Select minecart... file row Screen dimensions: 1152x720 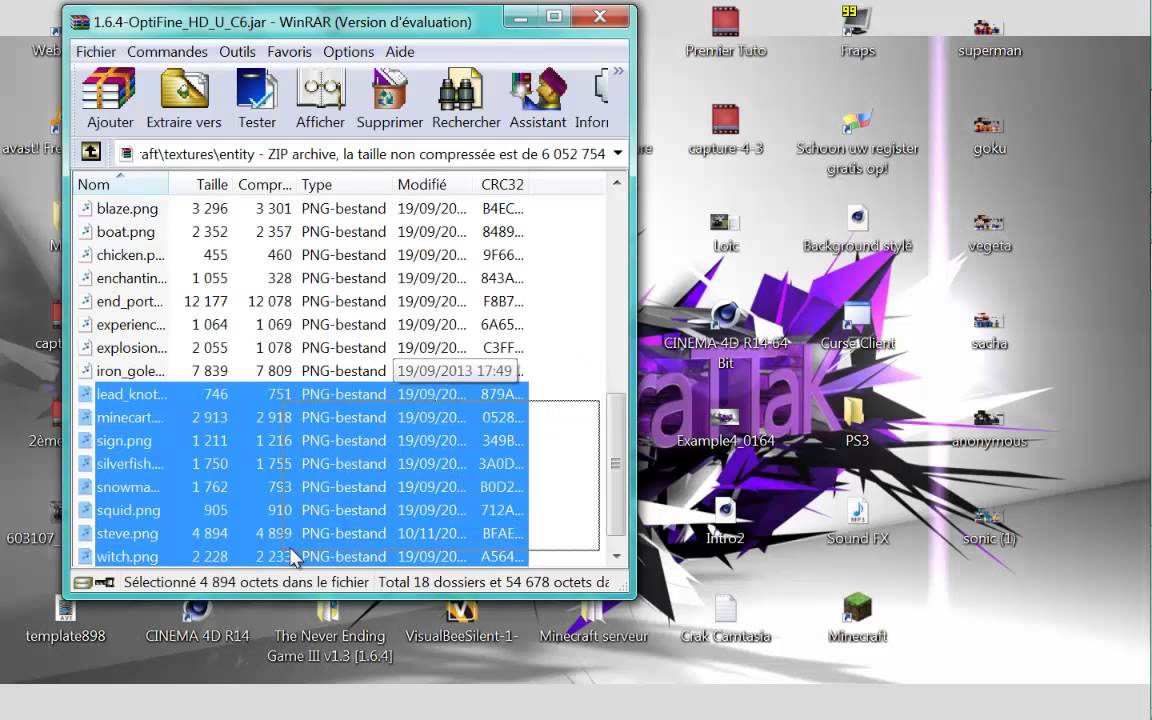point(301,417)
